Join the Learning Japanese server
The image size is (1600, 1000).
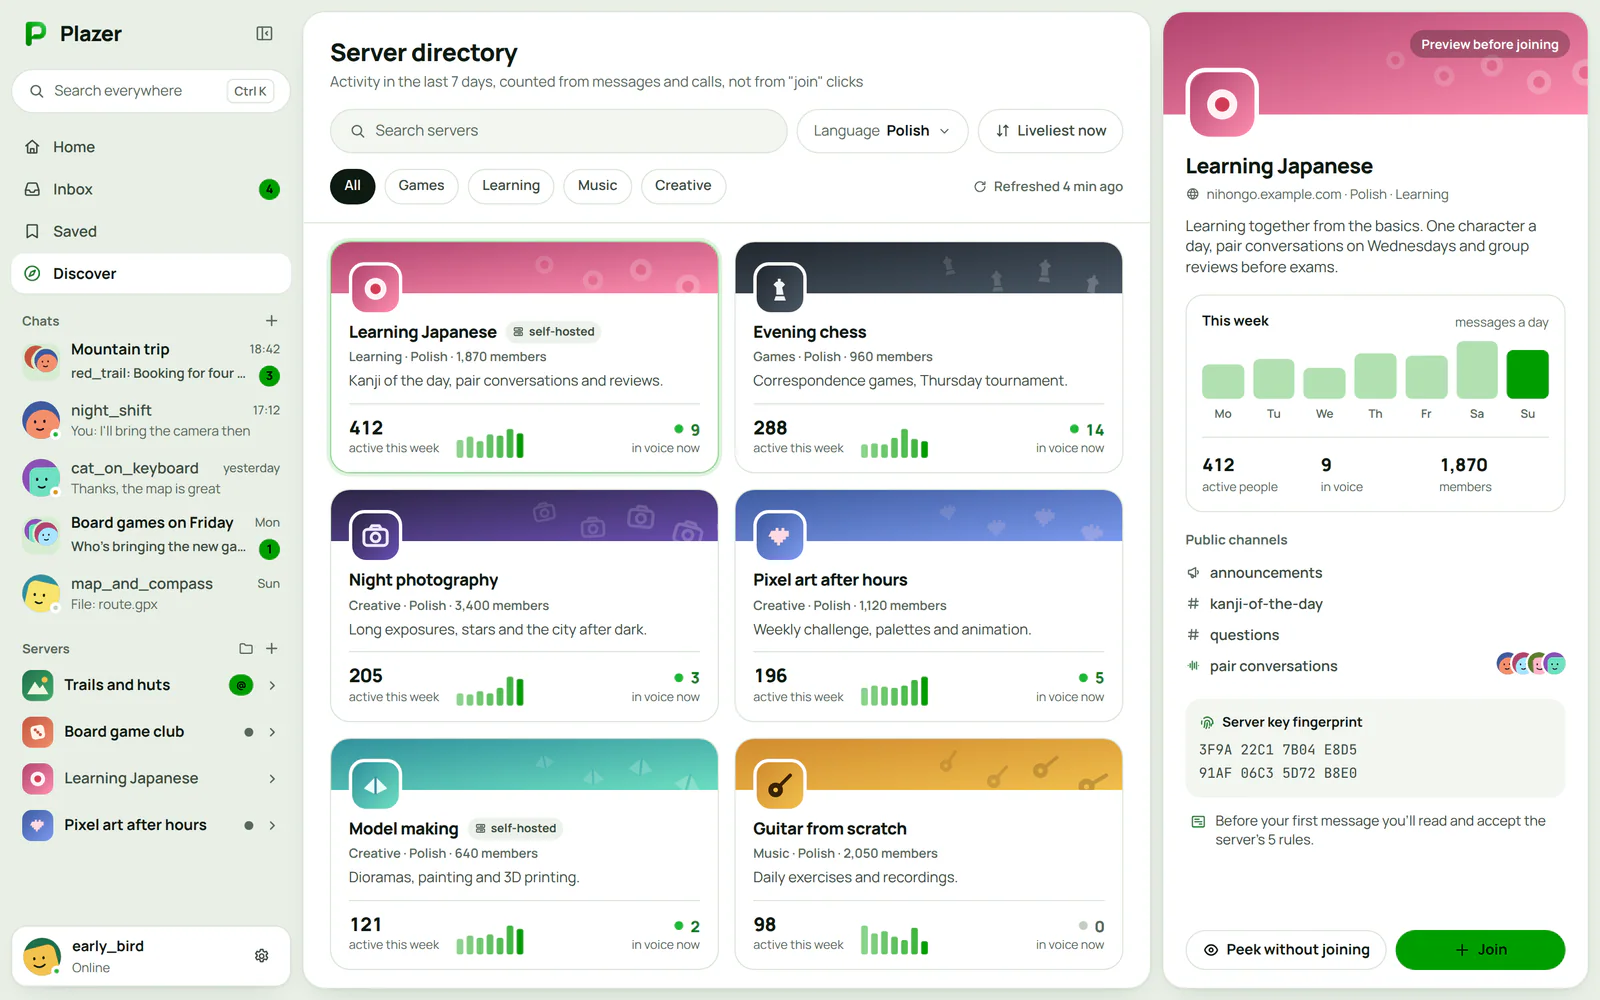point(1480,950)
